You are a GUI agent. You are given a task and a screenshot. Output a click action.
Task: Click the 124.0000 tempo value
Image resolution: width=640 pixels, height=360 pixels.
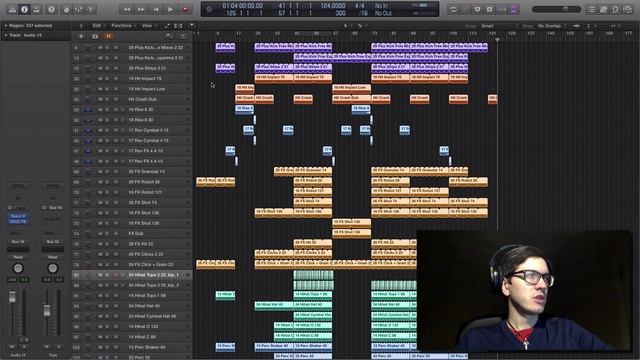point(333,6)
